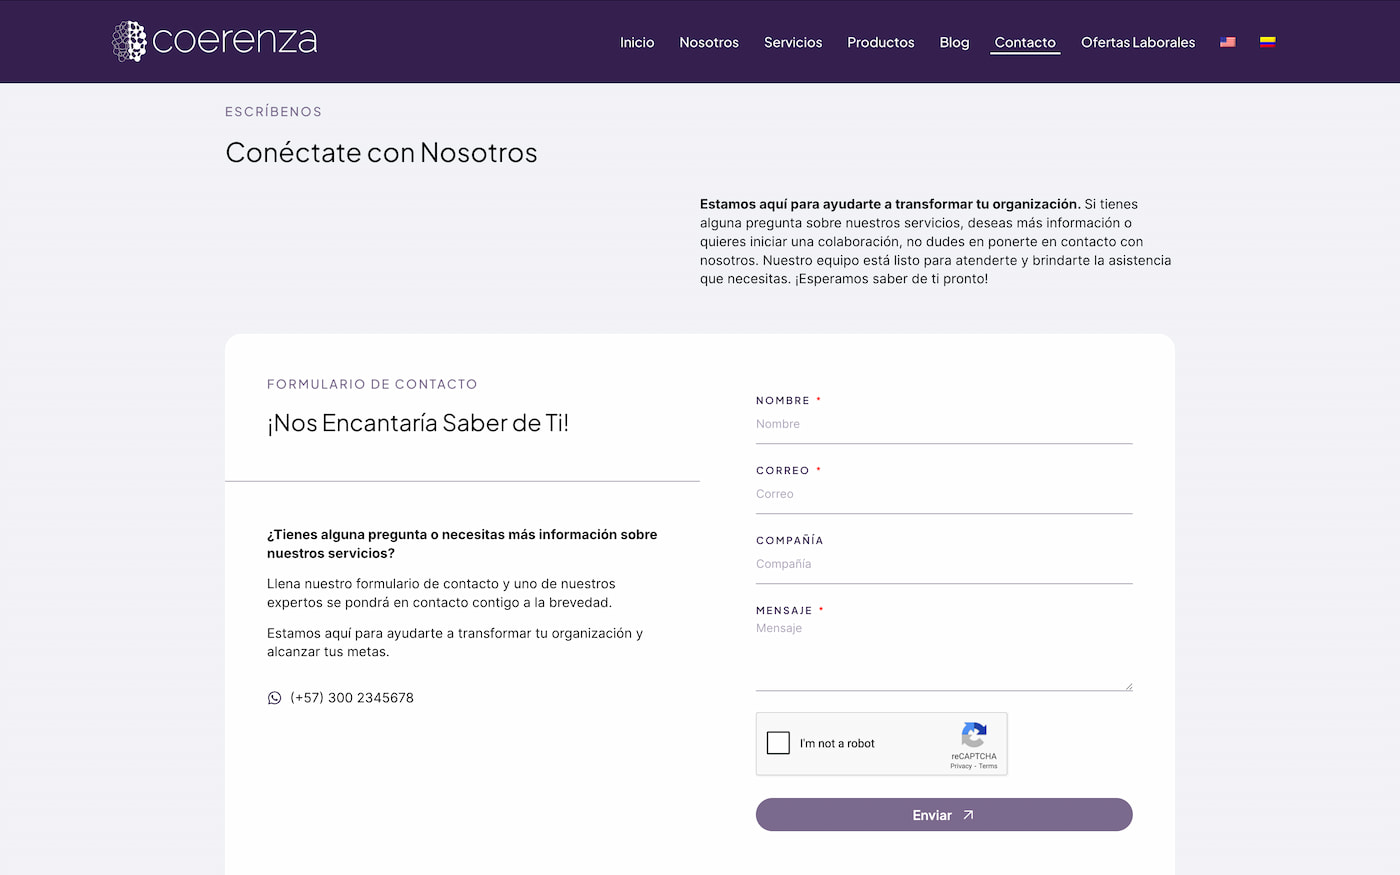The width and height of the screenshot is (1400, 875).
Task: Select the Contacto nav item
Action: (1025, 42)
